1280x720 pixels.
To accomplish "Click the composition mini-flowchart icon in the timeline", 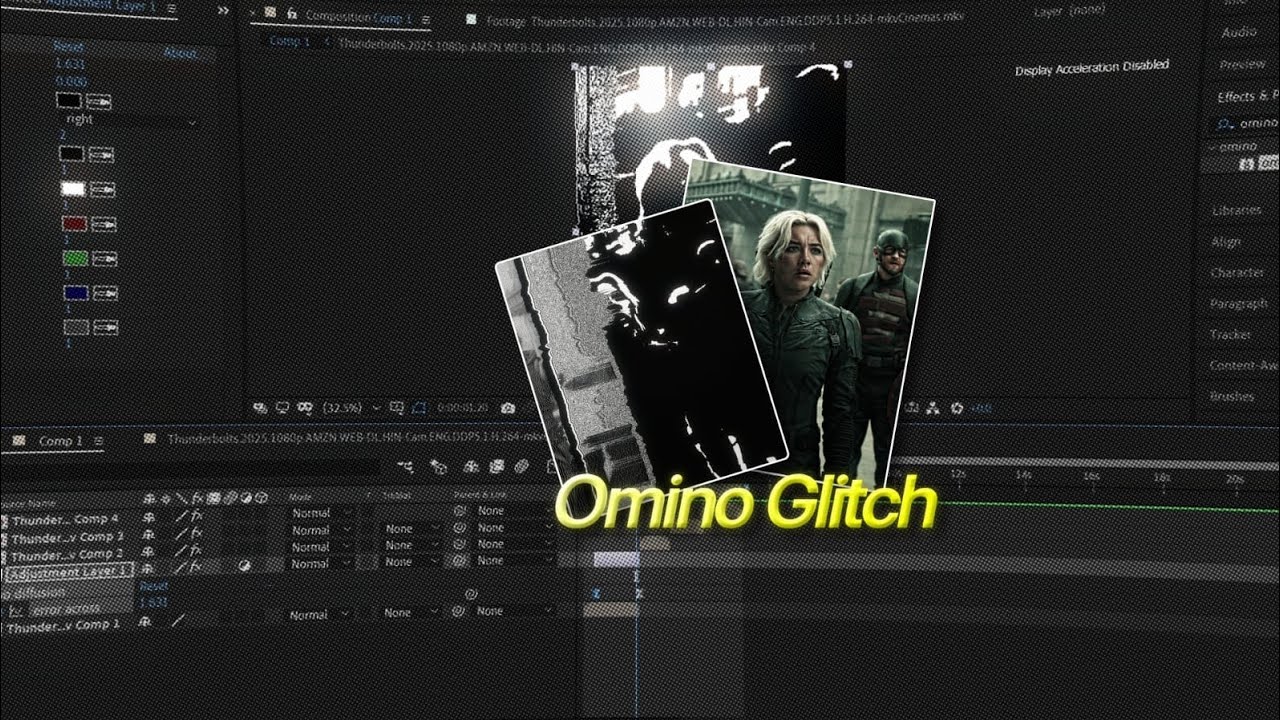I will (x=406, y=466).
